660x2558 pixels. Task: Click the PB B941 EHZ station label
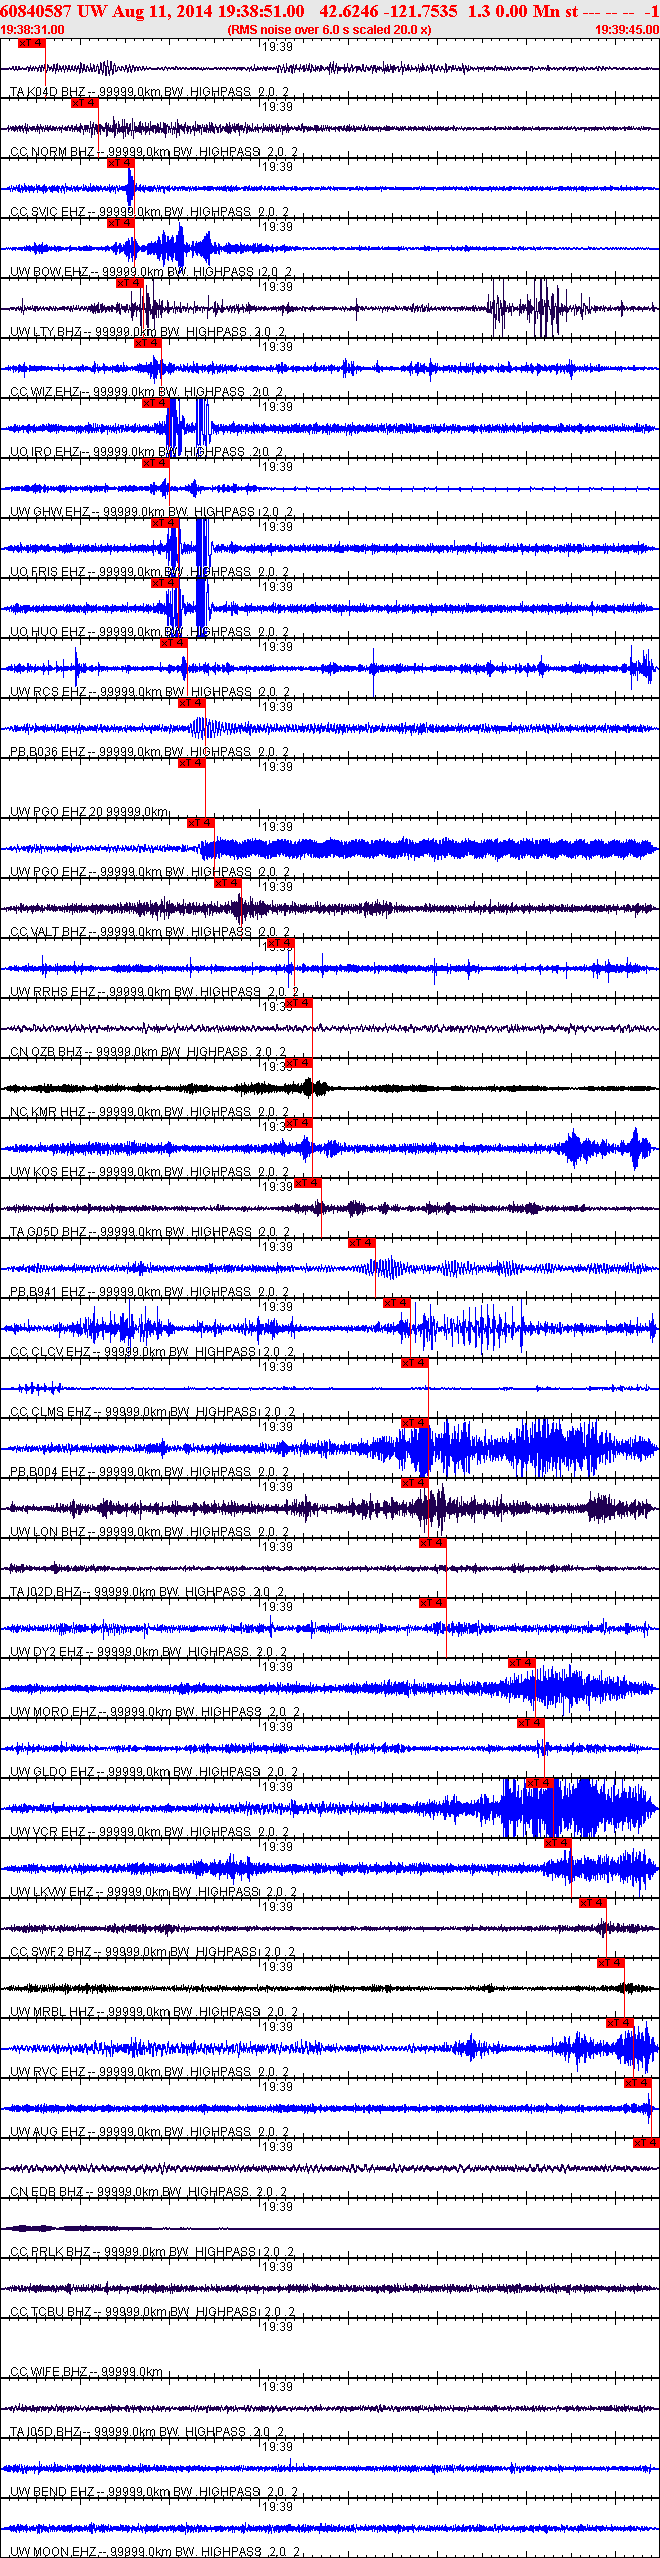click(150, 1292)
